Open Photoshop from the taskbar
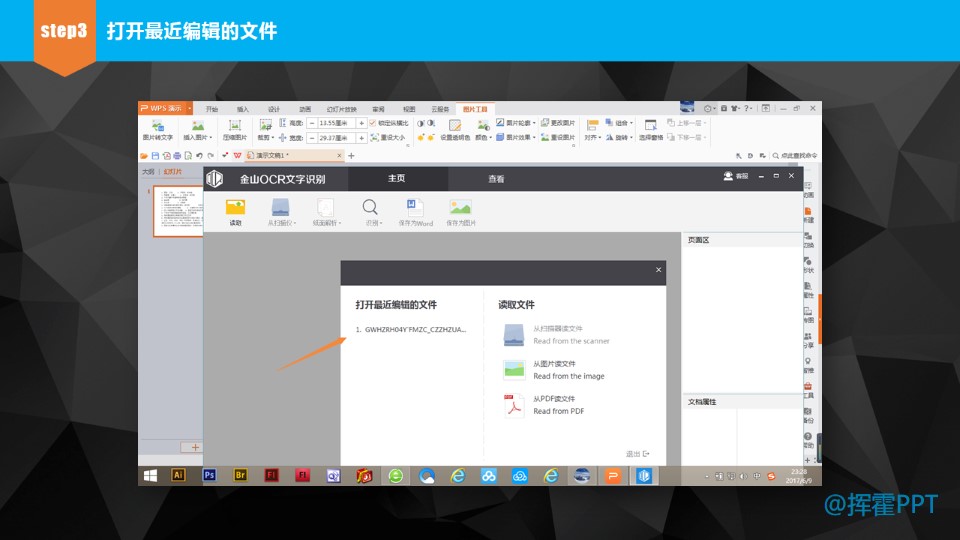 [x=210, y=476]
